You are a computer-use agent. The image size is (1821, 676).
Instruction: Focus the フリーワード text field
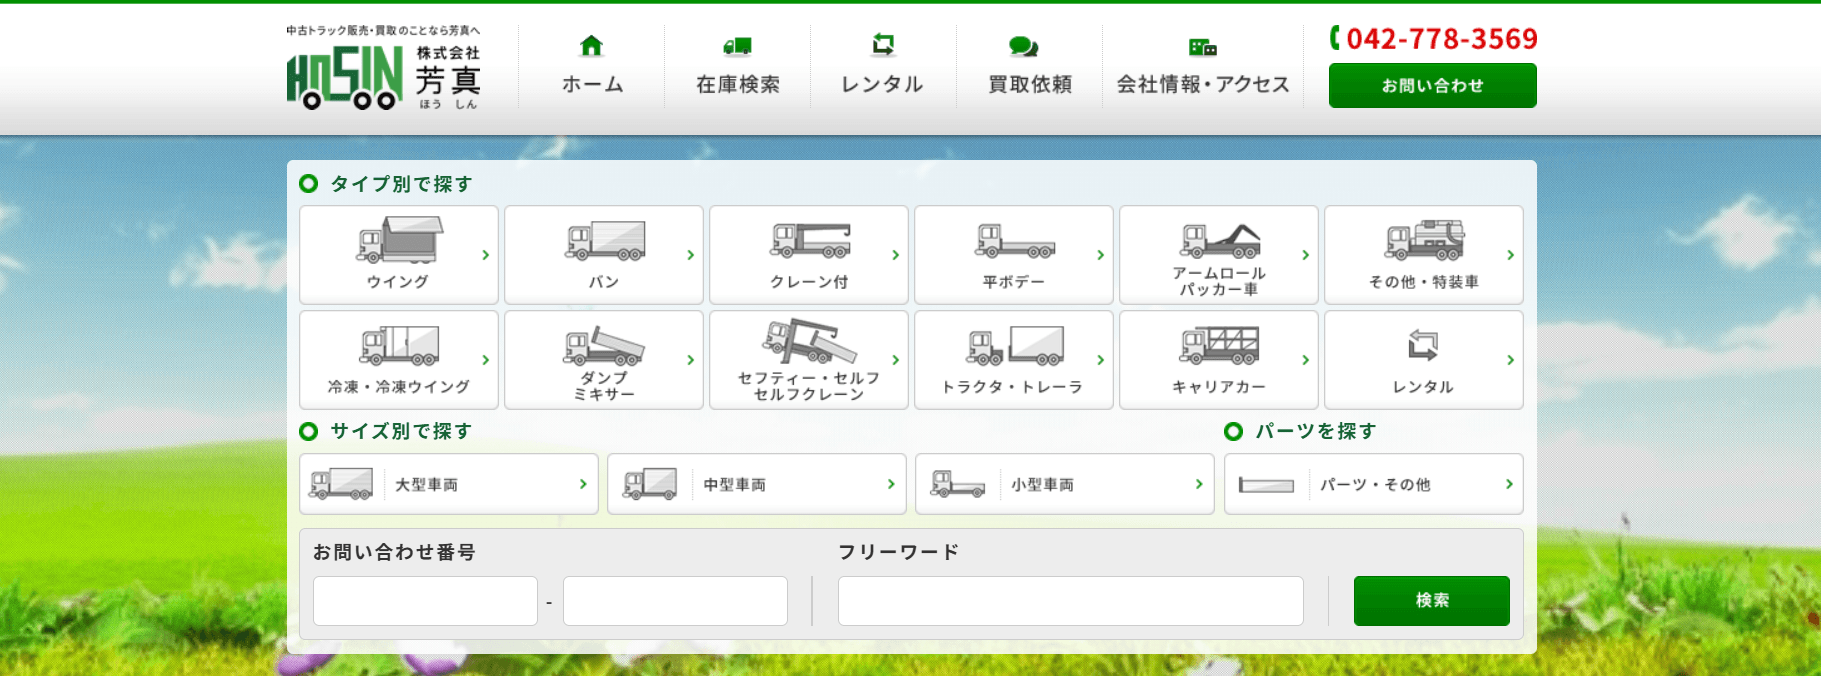coord(1070,601)
